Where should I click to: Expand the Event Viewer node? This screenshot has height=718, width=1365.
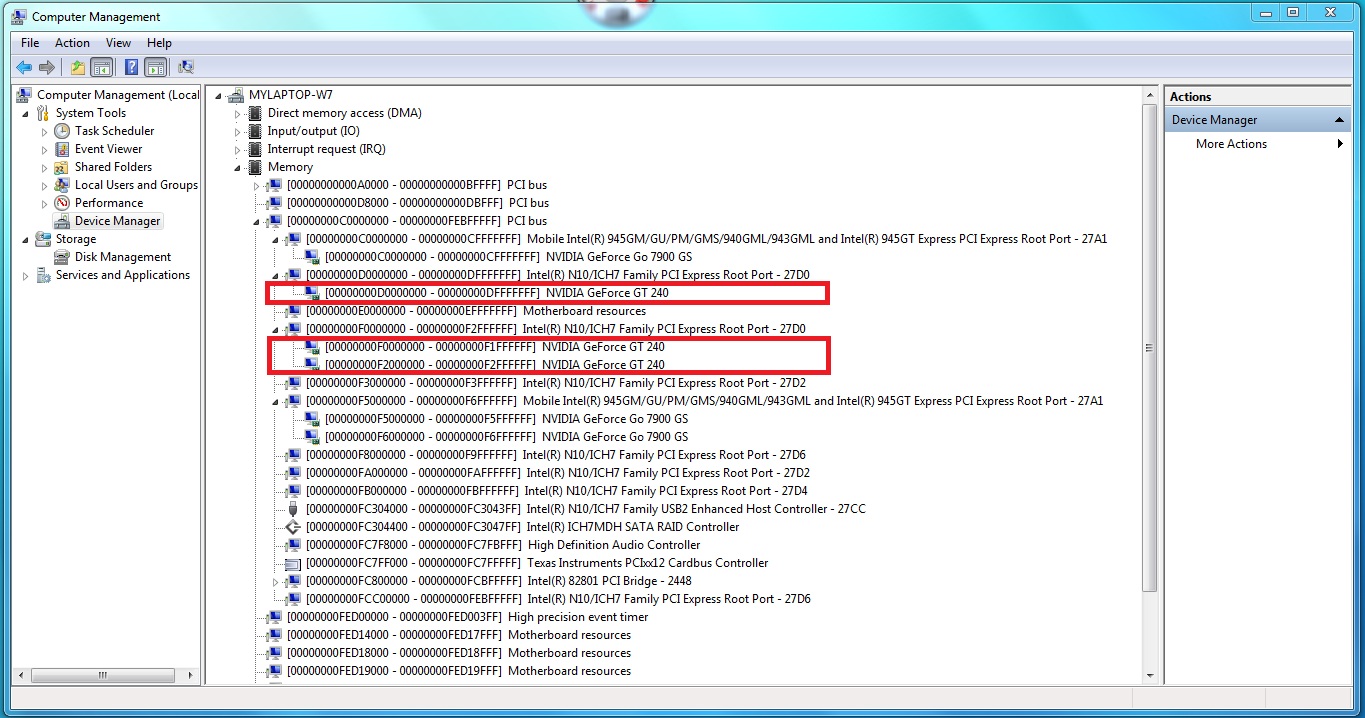(x=45, y=149)
